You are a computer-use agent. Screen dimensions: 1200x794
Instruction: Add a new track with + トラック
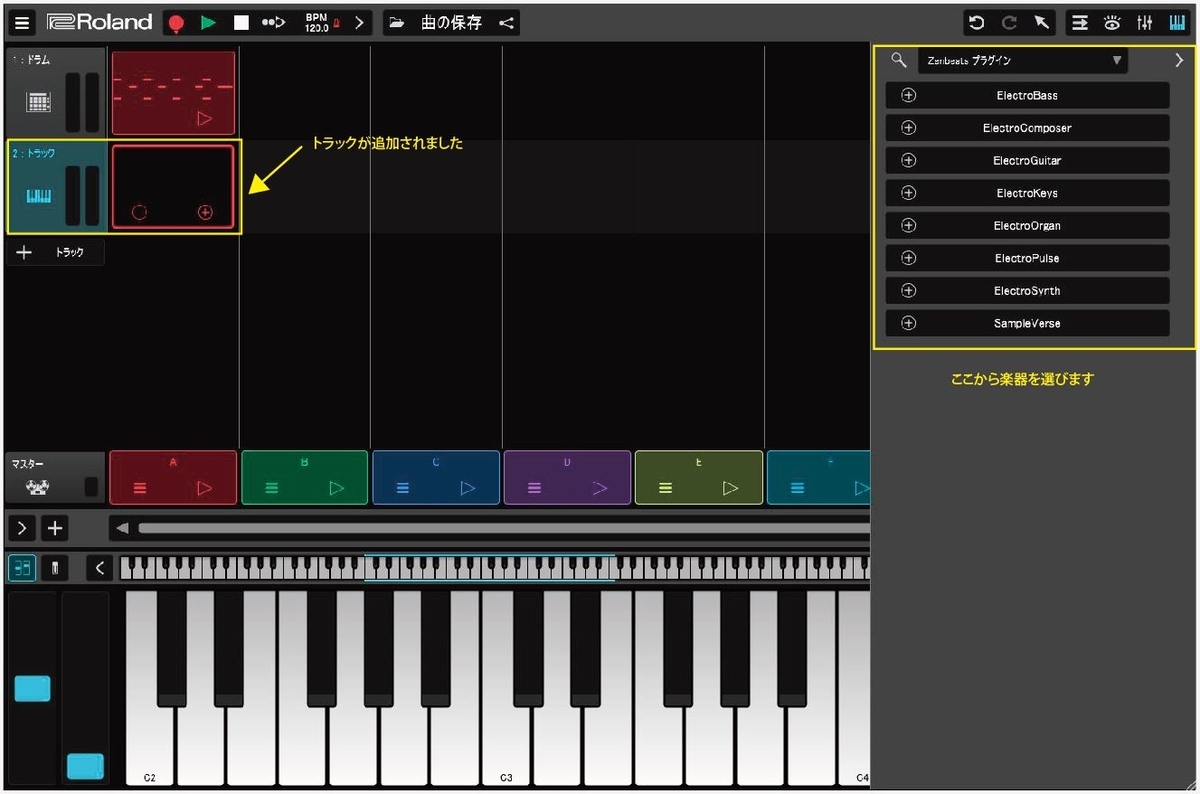click(56, 253)
